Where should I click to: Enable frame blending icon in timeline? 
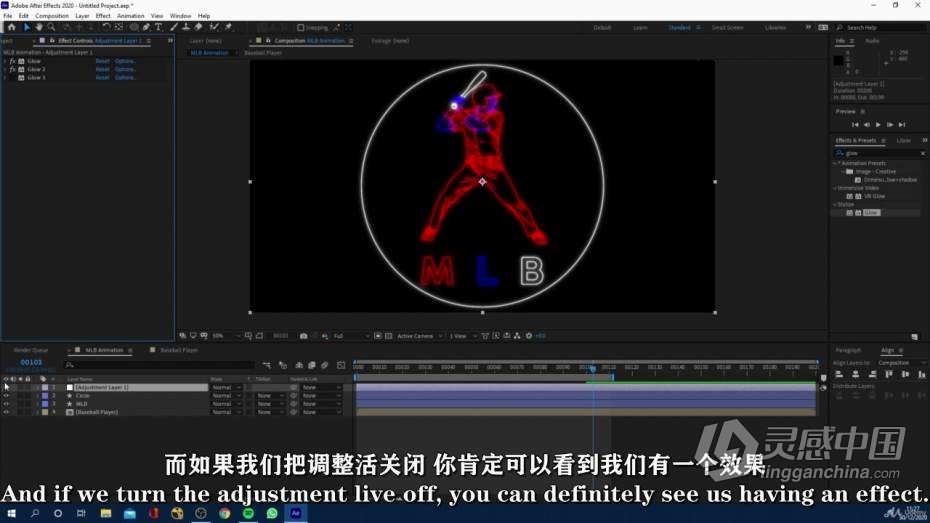(x=311, y=365)
